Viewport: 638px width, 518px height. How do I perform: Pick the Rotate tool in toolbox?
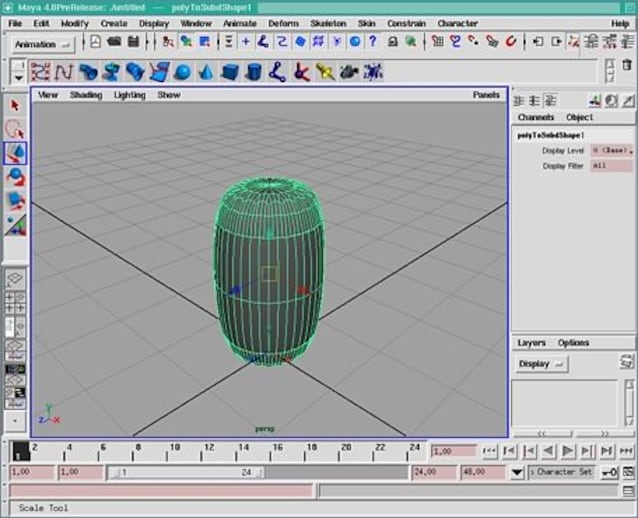coord(15,176)
